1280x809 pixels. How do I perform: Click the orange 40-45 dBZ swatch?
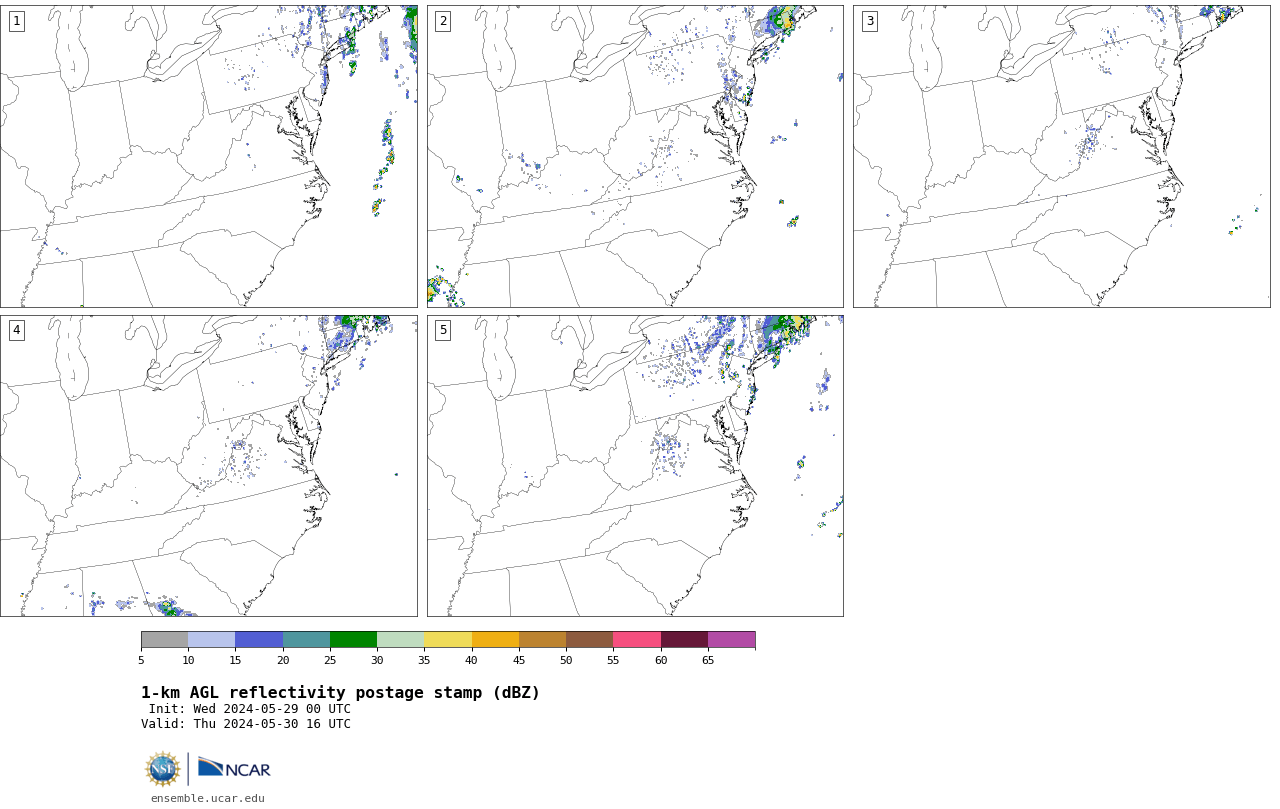point(495,640)
